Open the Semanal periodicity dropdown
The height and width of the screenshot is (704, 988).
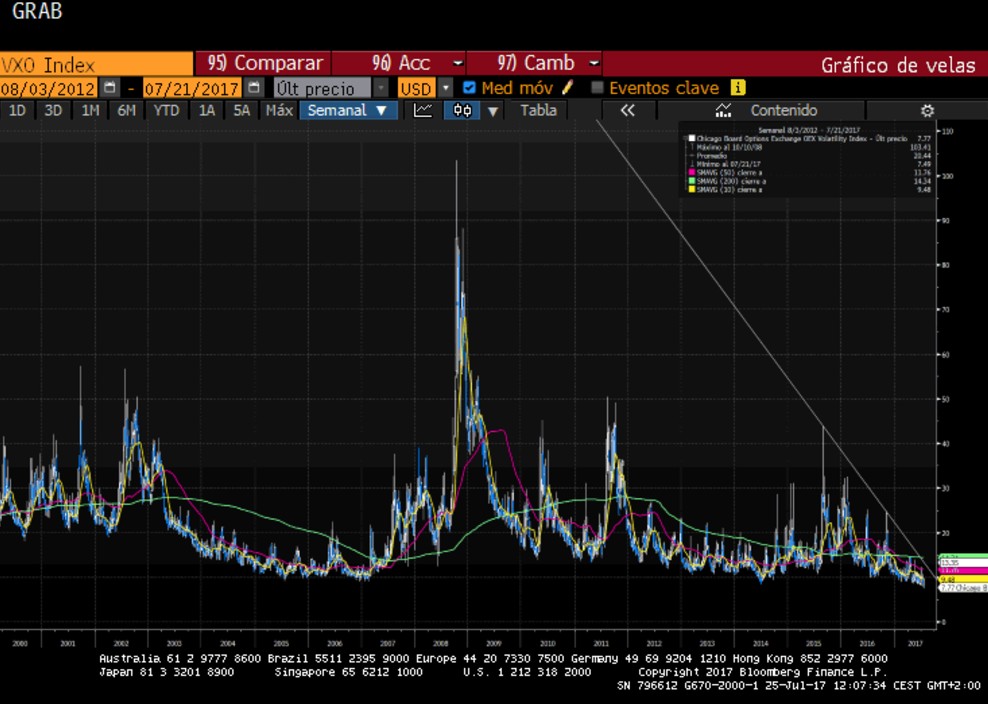tap(349, 110)
